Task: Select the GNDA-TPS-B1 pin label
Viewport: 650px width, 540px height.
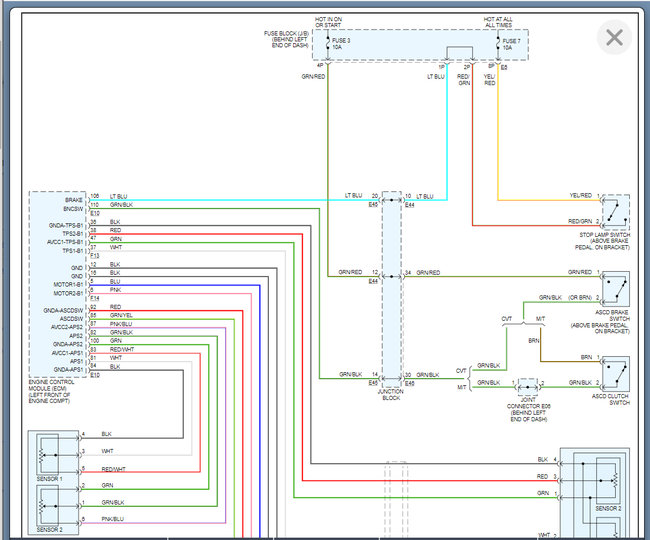Action: pos(66,226)
